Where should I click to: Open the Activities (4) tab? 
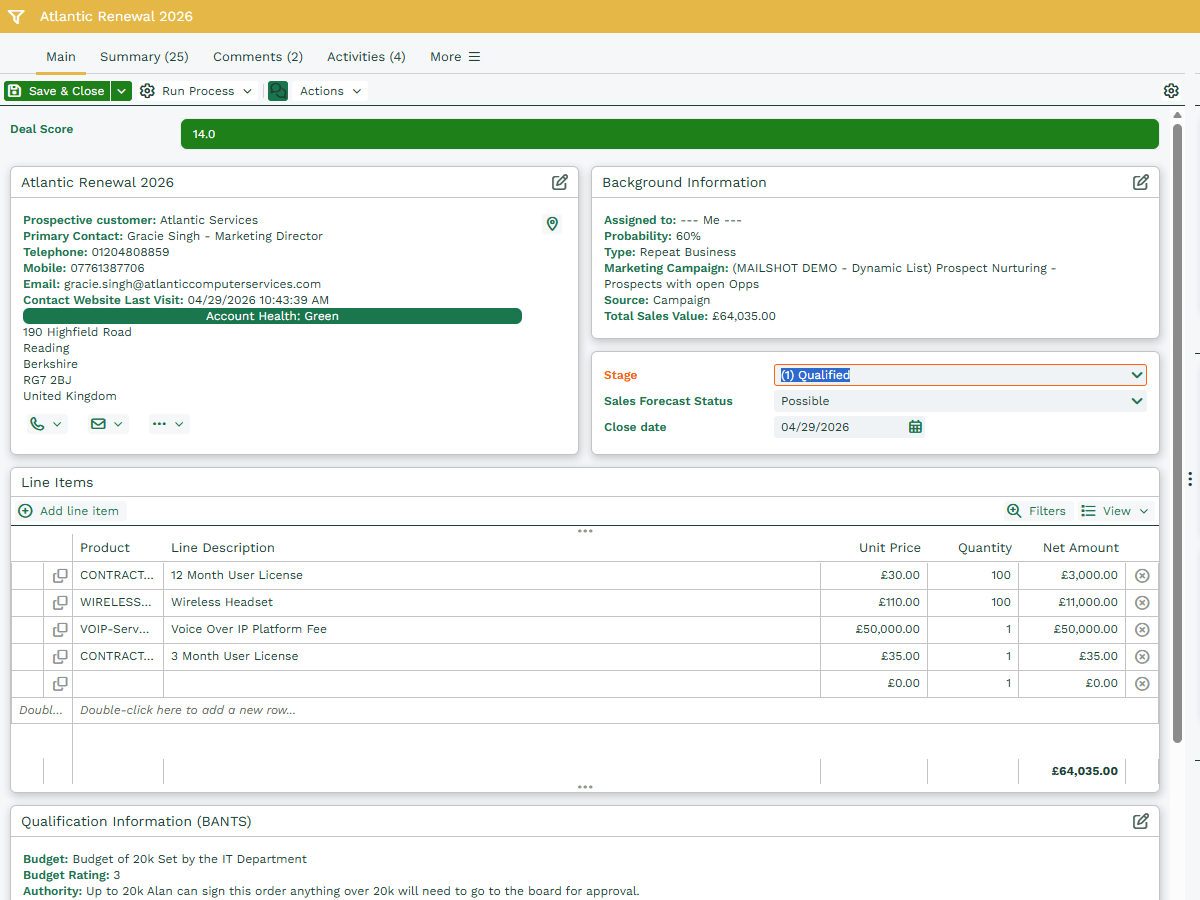tap(366, 57)
